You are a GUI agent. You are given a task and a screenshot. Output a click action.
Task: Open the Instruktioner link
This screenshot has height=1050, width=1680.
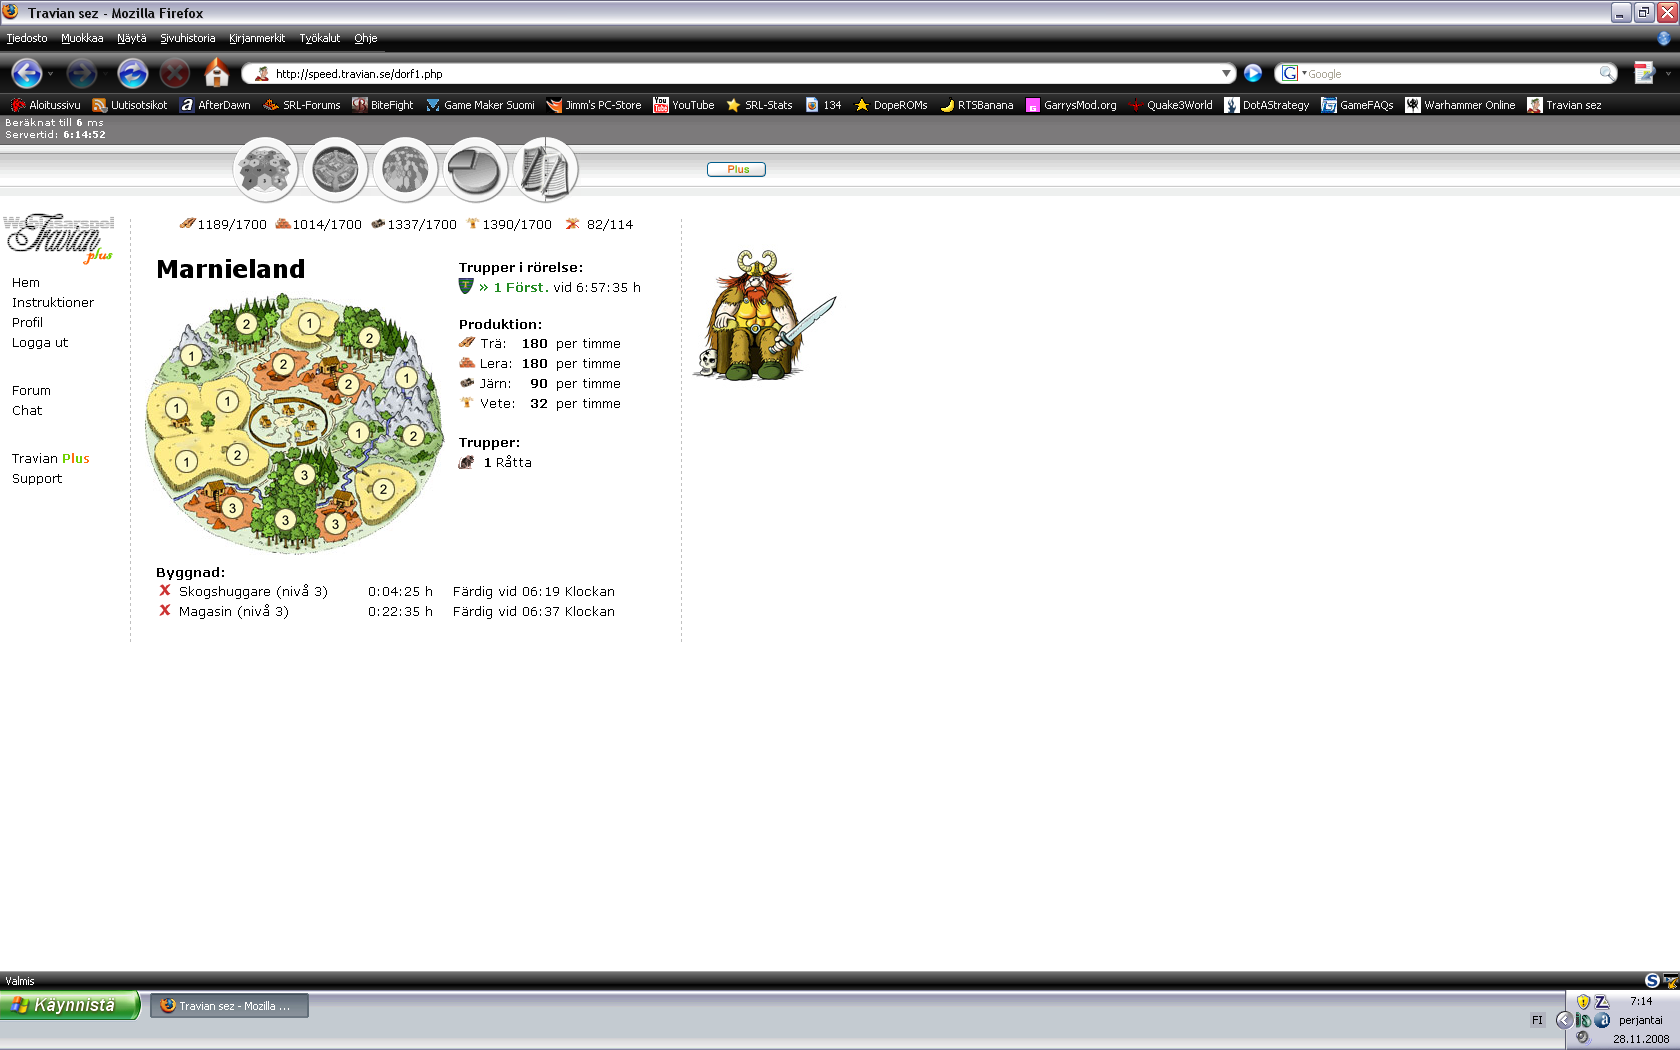click(53, 303)
